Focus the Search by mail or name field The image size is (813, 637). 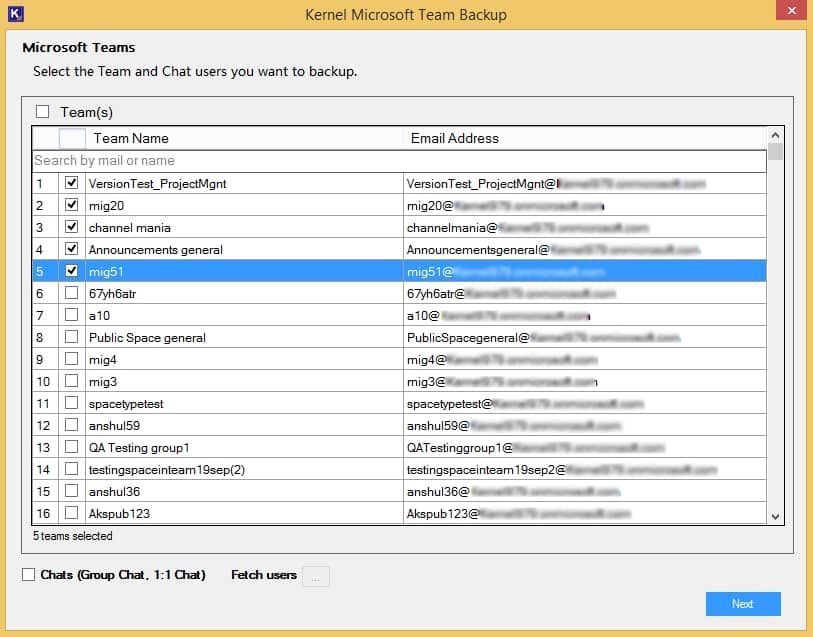399,161
